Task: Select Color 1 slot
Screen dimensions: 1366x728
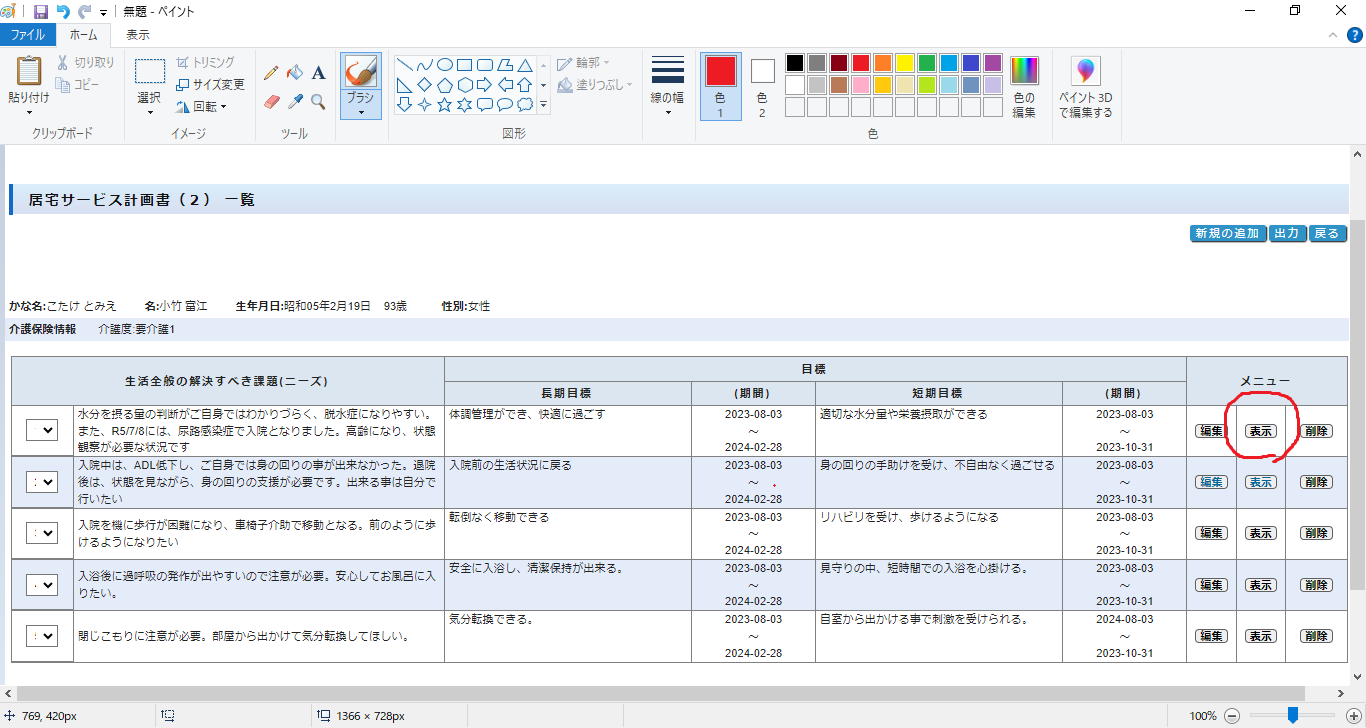Action: [720, 86]
